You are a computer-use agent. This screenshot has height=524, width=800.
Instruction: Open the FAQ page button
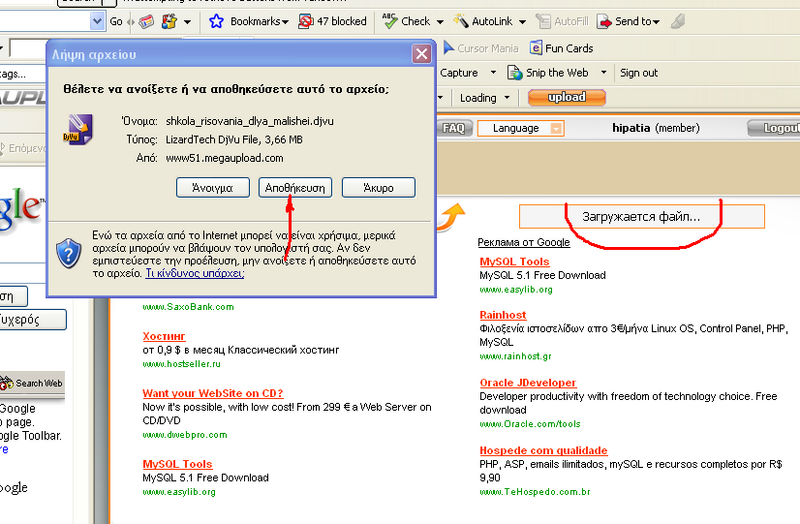454,128
